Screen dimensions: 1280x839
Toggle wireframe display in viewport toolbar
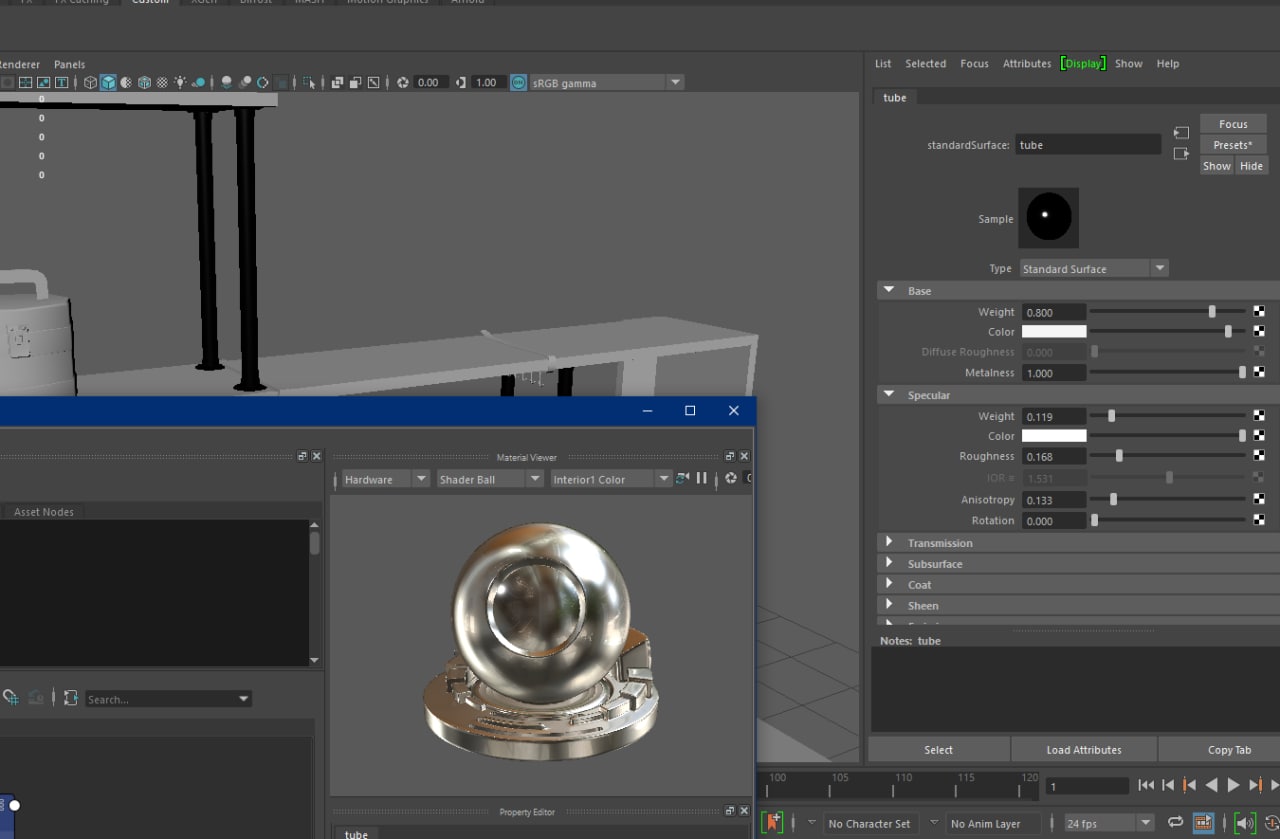(90, 83)
